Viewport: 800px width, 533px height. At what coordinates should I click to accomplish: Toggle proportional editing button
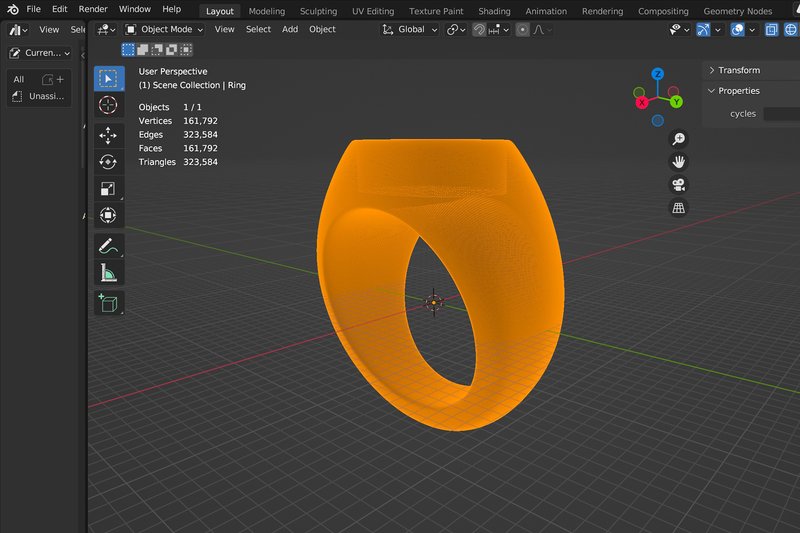522,30
